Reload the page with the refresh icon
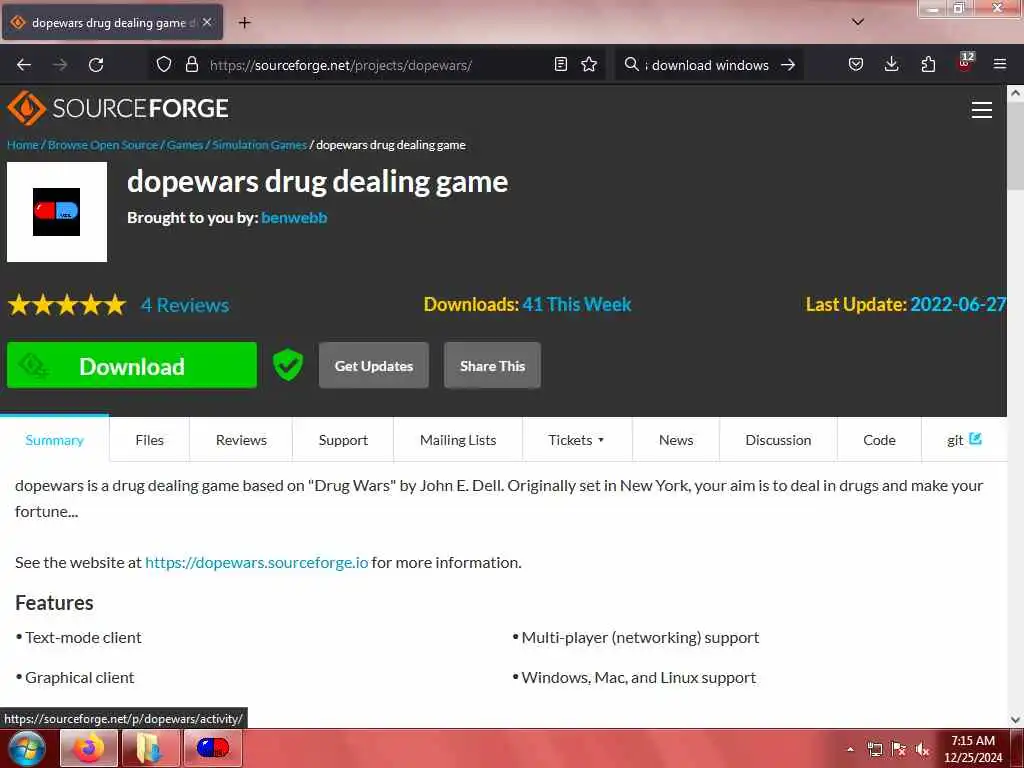Screen dimensions: 1024x768 pos(96,65)
